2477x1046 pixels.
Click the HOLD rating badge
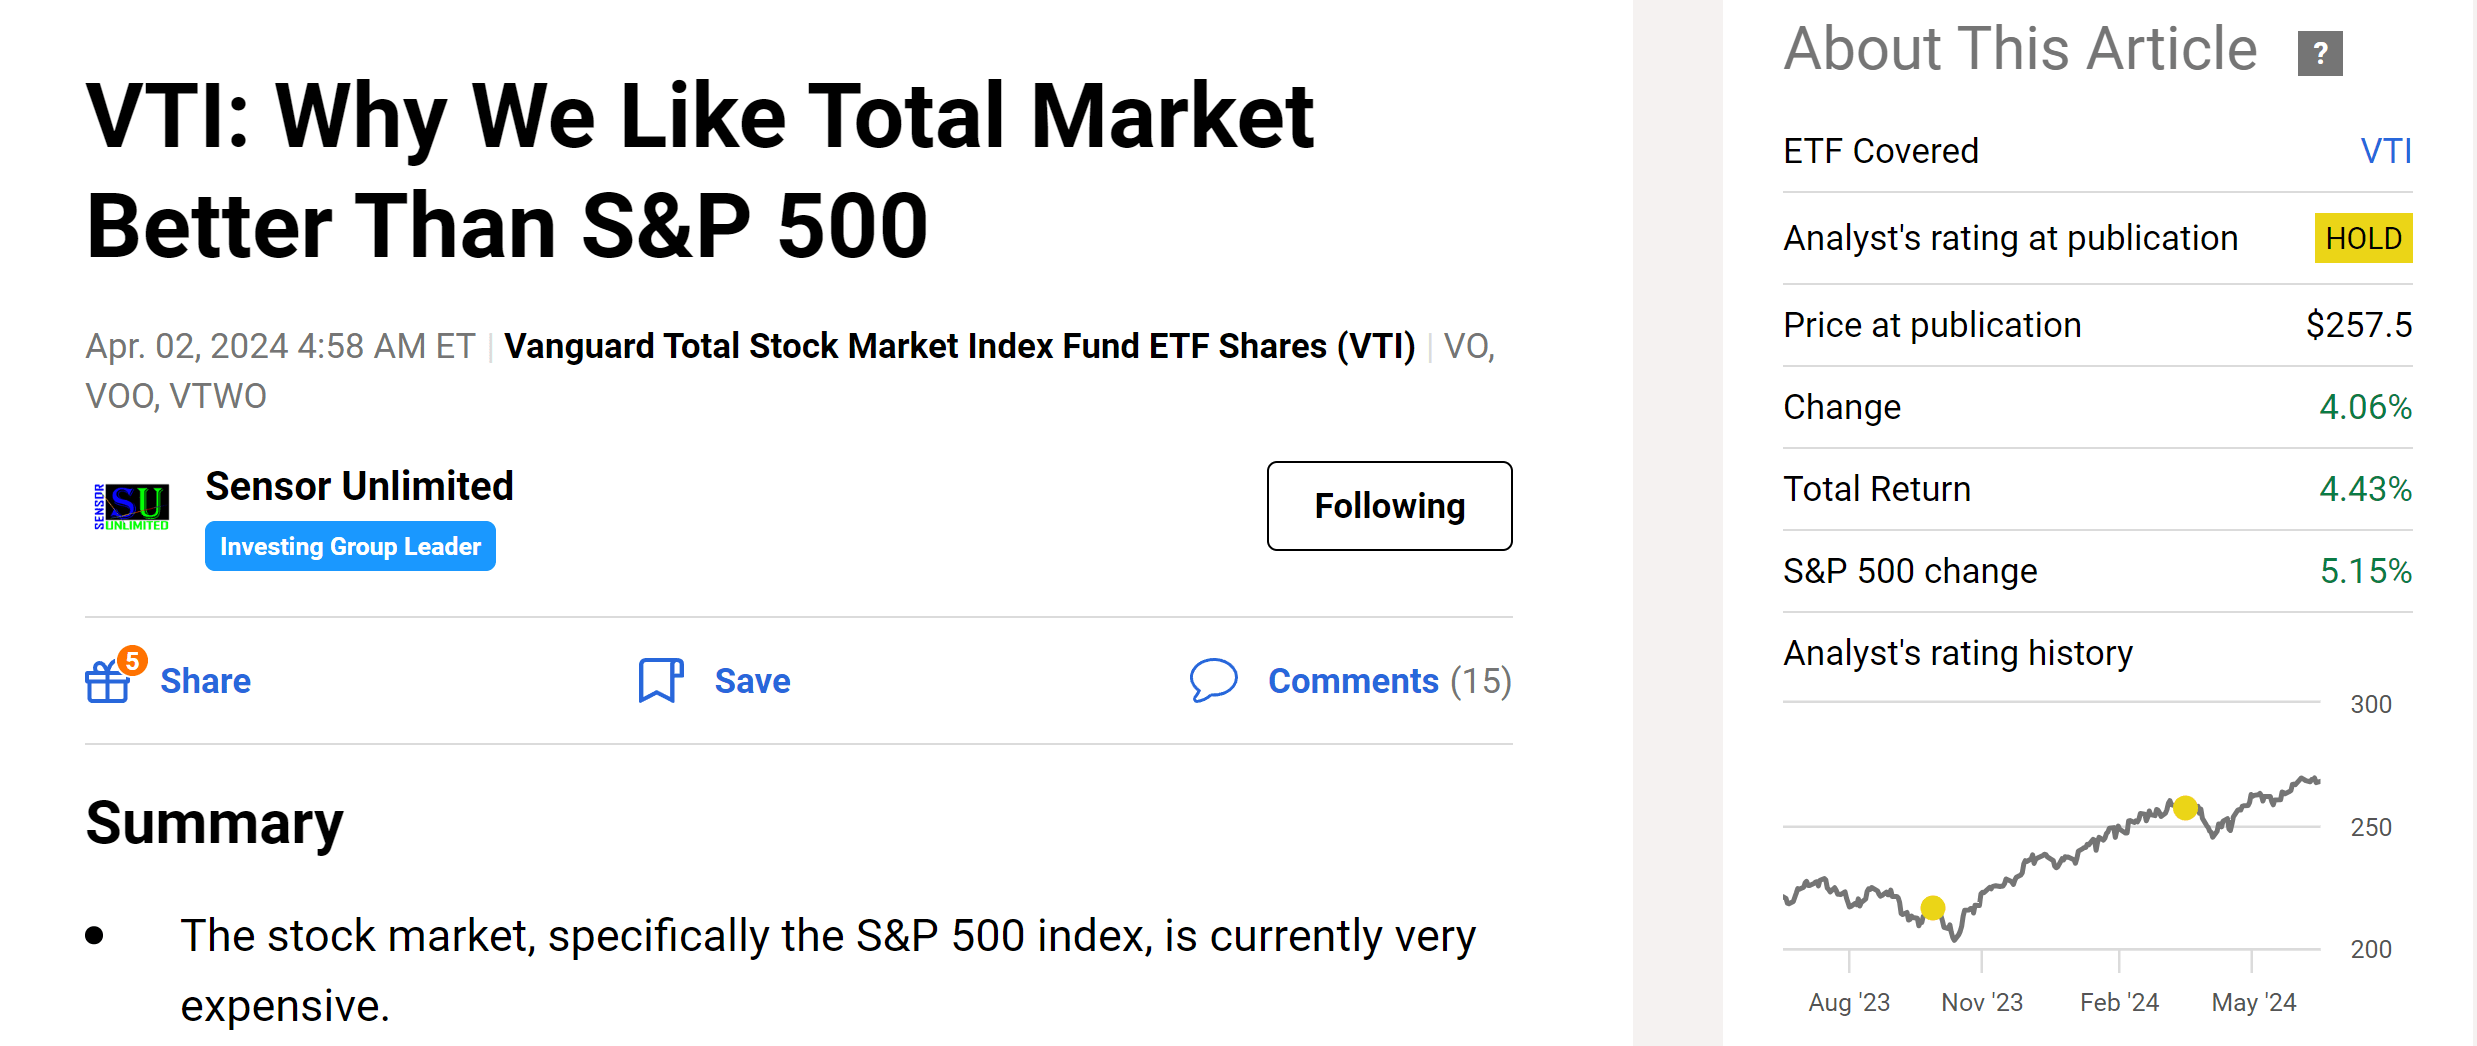coord(2363,238)
